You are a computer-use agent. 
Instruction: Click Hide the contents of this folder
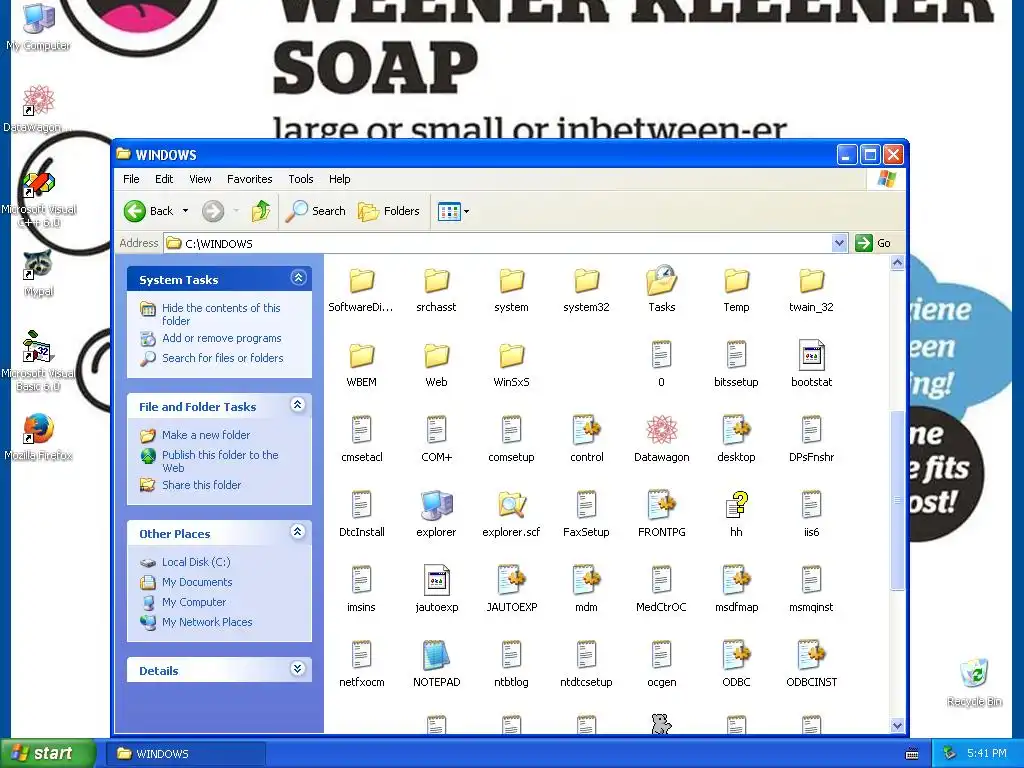(221, 314)
